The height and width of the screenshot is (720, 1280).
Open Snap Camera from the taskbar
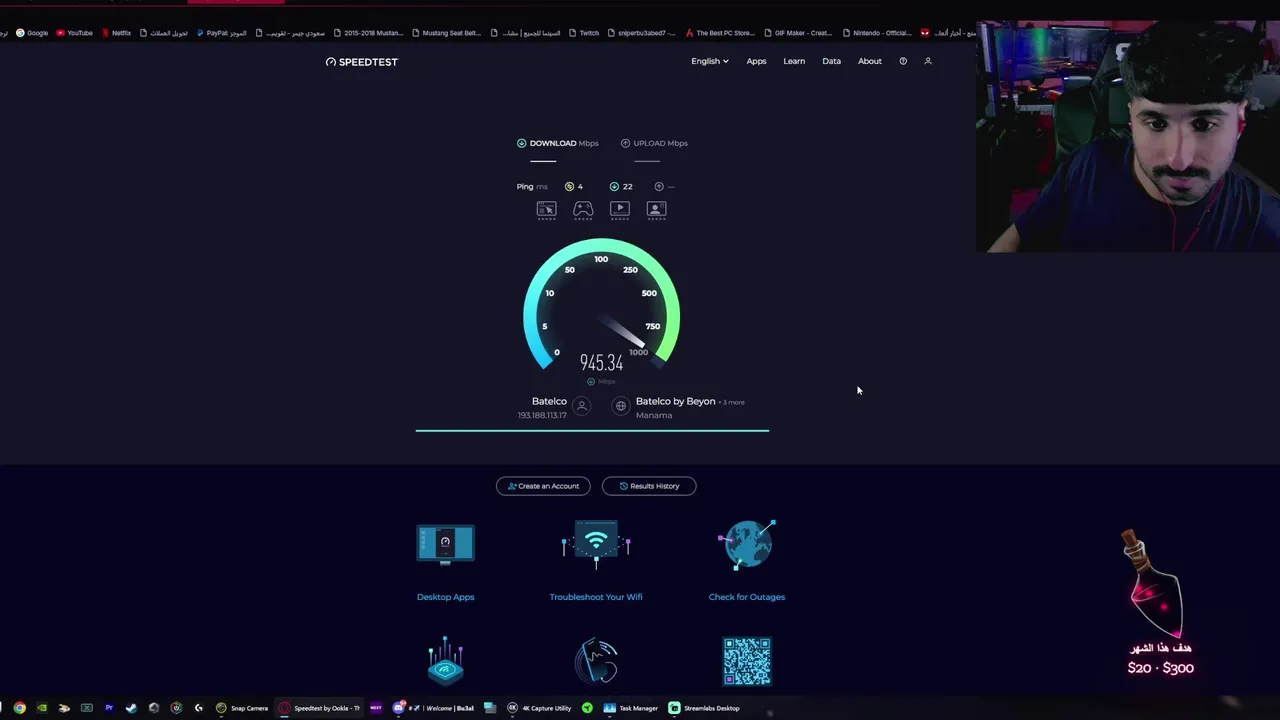[x=242, y=708]
